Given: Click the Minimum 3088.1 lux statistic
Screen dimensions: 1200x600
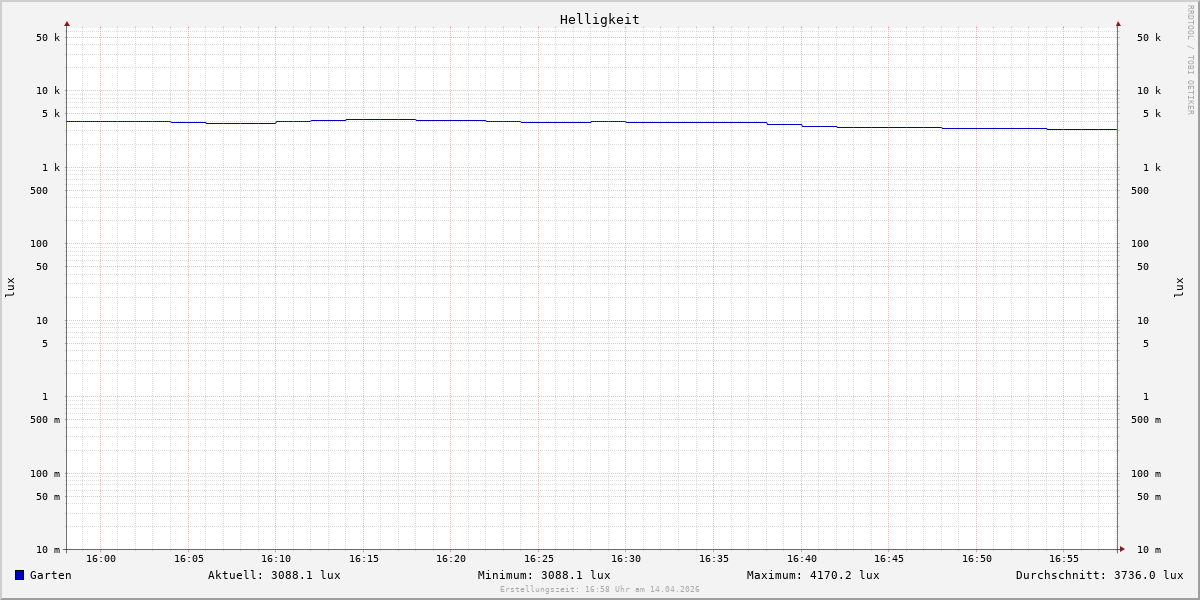Looking at the screenshot, I should [544, 575].
